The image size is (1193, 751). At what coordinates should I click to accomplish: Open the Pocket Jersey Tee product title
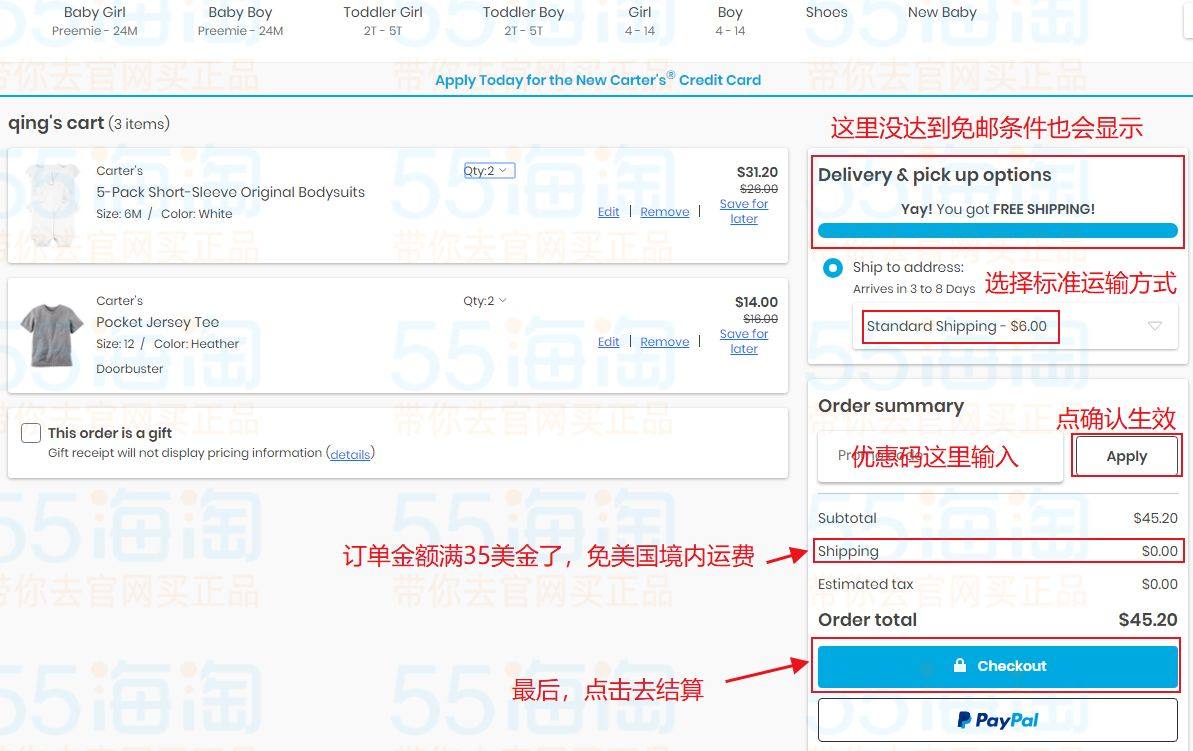click(157, 322)
